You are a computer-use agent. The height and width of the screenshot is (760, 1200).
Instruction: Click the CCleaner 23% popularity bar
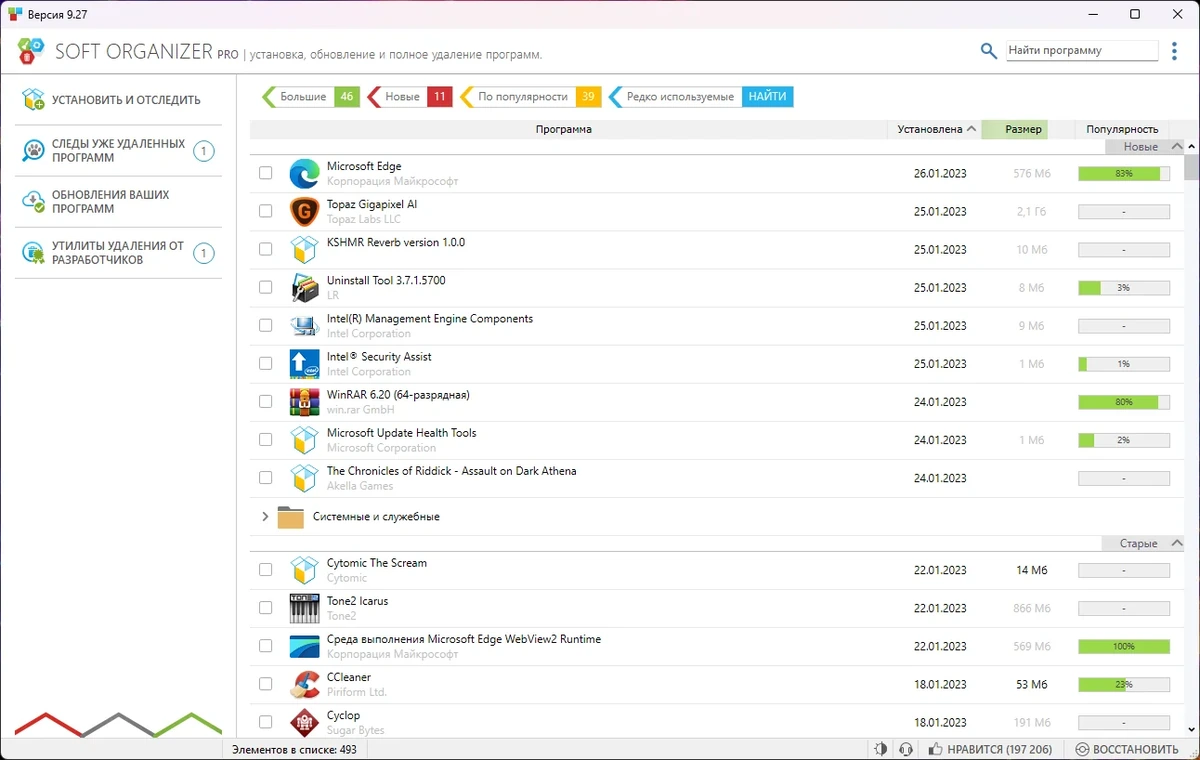1124,685
